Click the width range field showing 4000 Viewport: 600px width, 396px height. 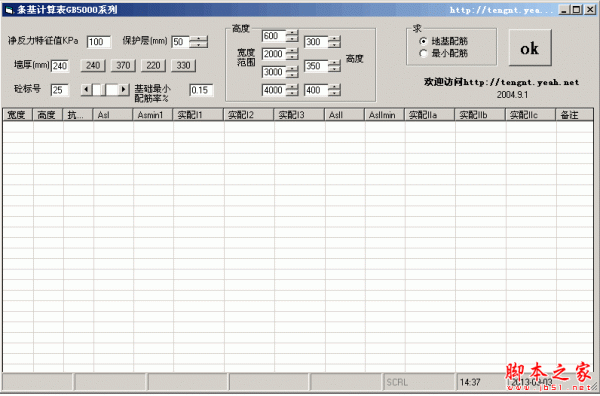(x=274, y=90)
